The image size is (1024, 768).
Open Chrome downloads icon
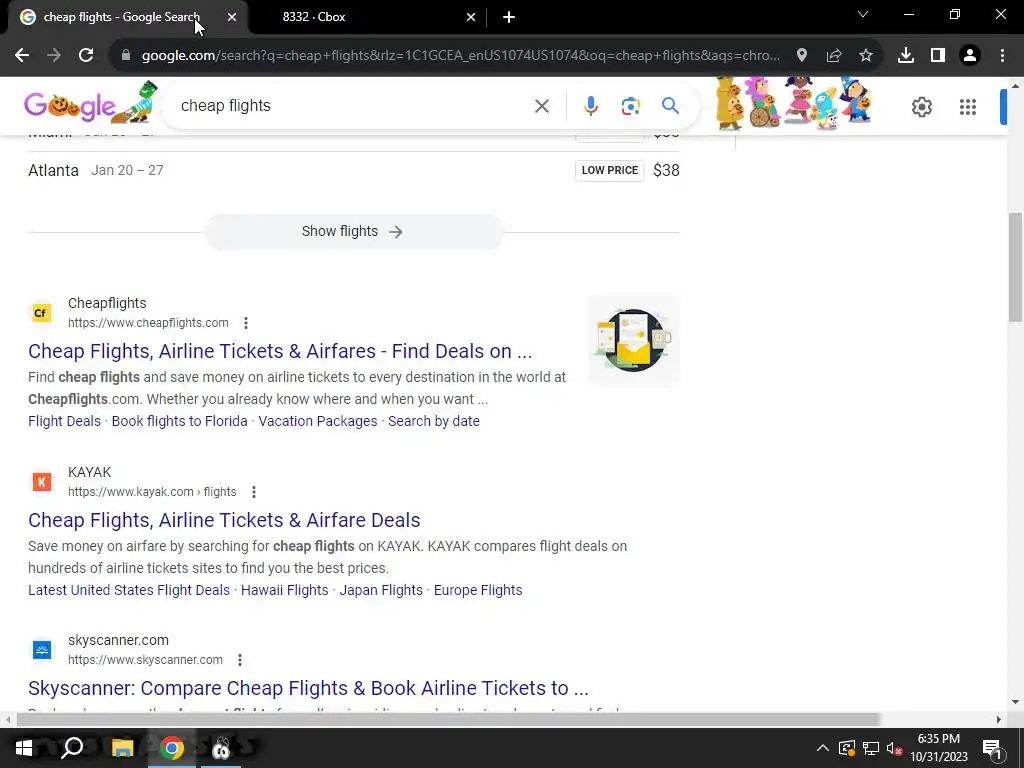[x=905, y=56]
